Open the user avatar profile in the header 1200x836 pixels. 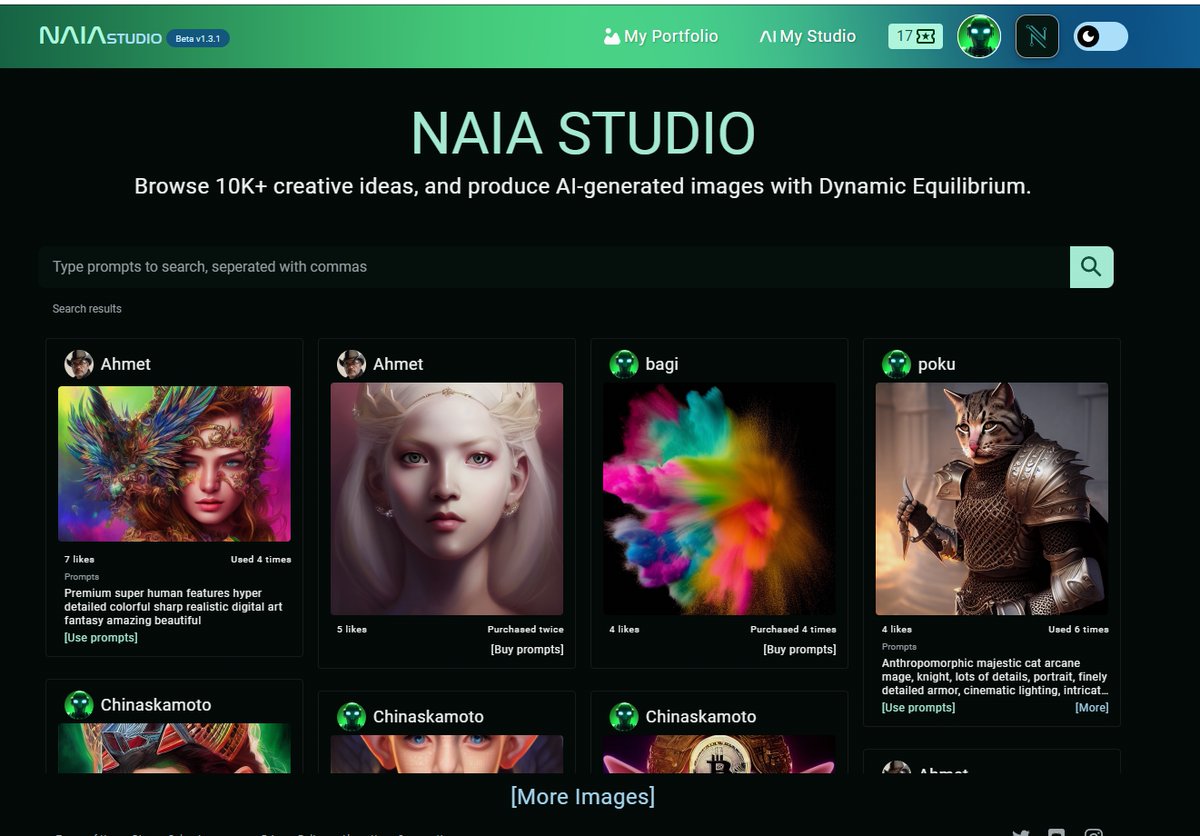coord(979,37)
